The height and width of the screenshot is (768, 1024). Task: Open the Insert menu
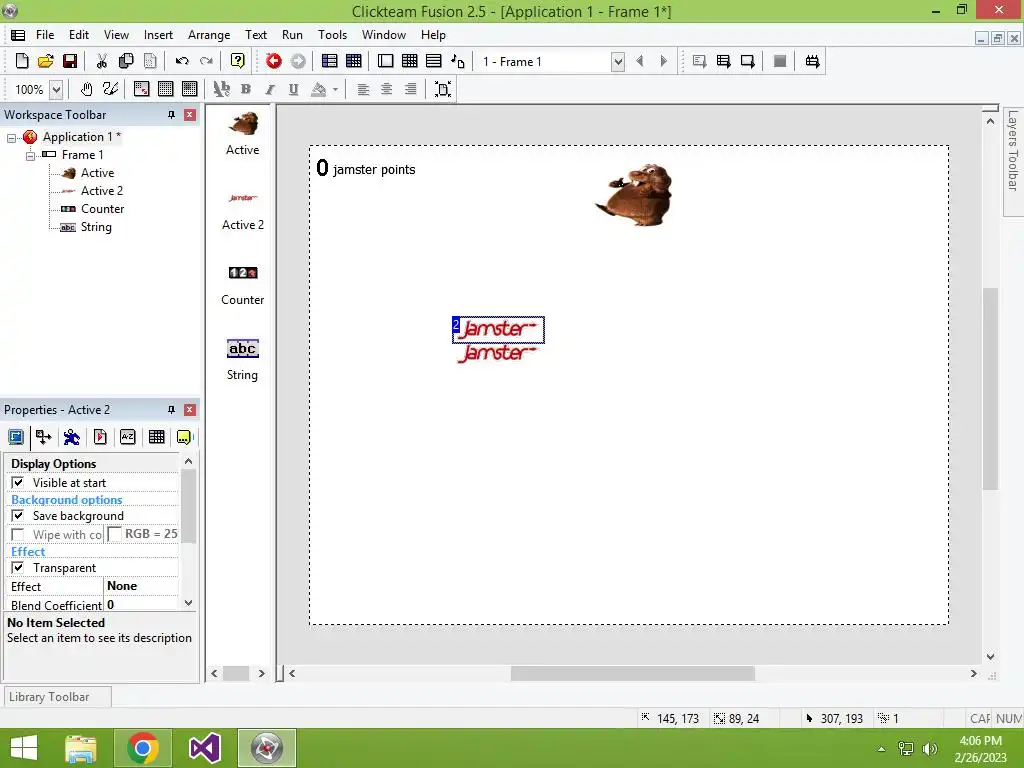[158, 35]
